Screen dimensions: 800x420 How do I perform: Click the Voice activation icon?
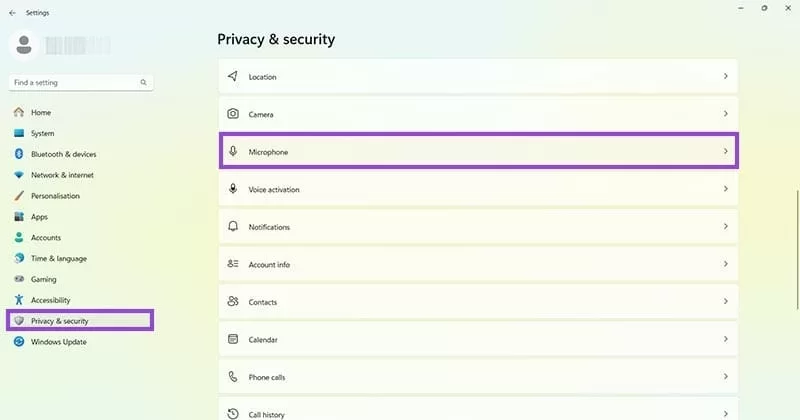[233, 189]
